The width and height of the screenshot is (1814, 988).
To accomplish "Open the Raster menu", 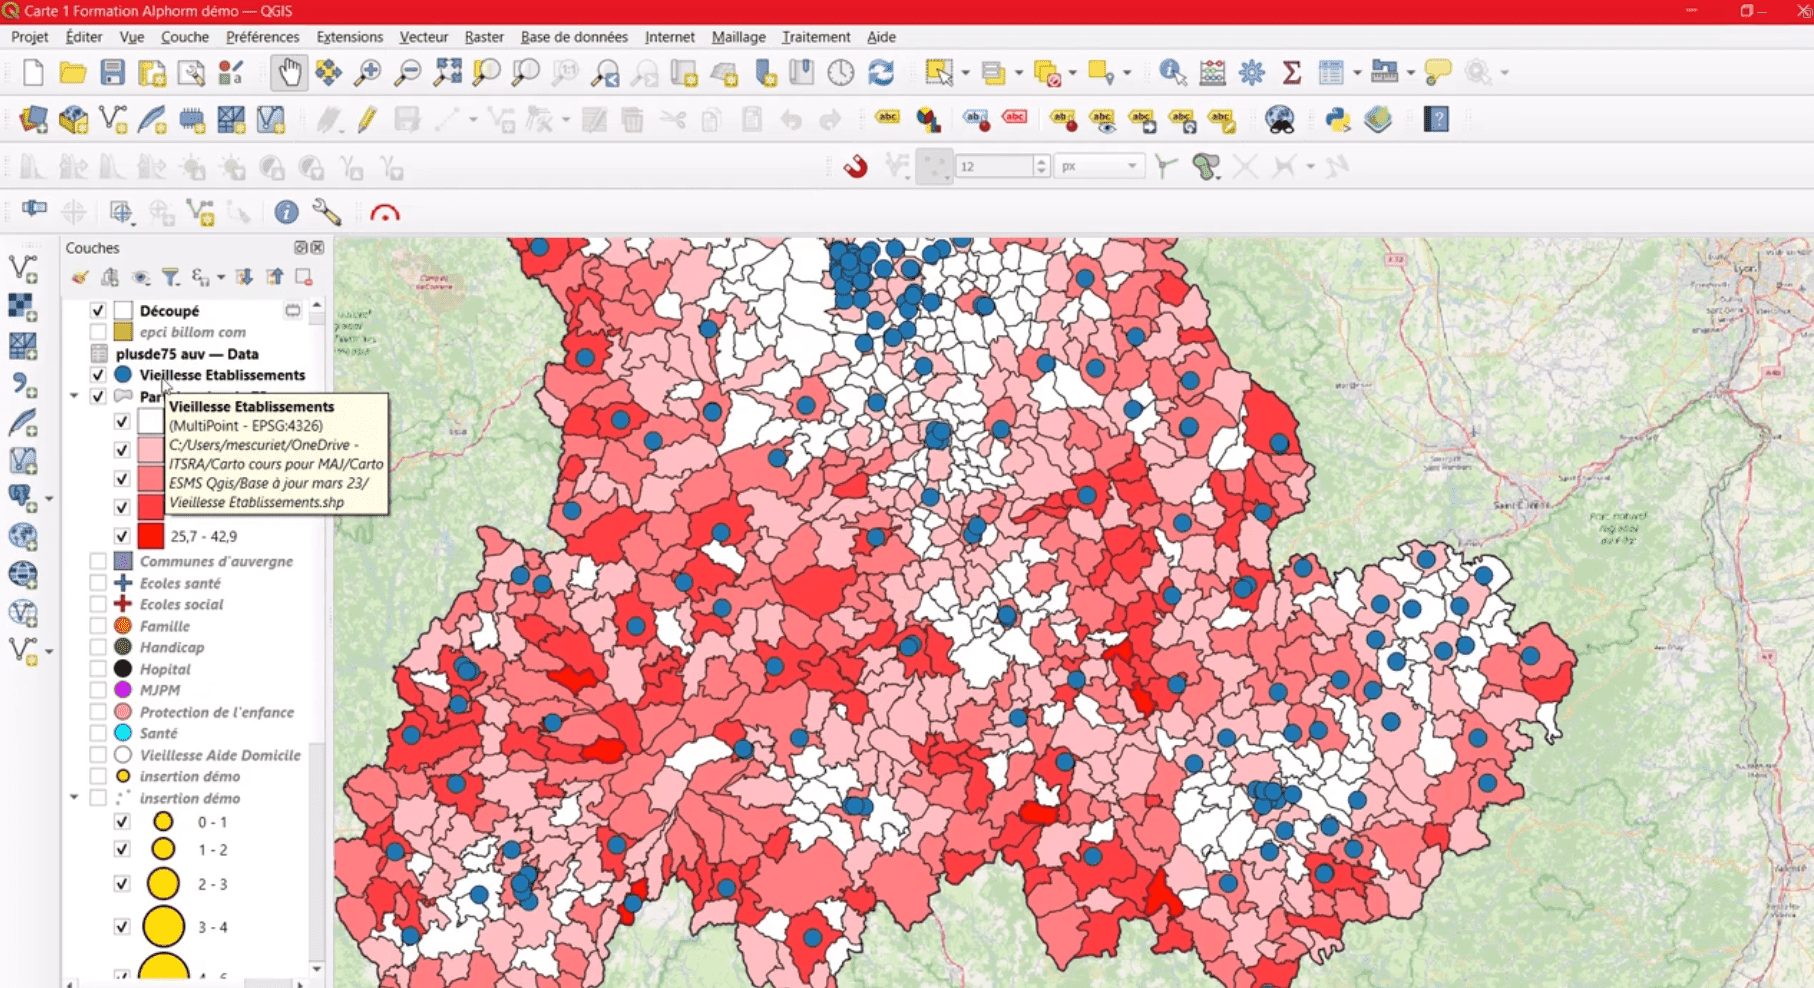I will click(484, 37).
